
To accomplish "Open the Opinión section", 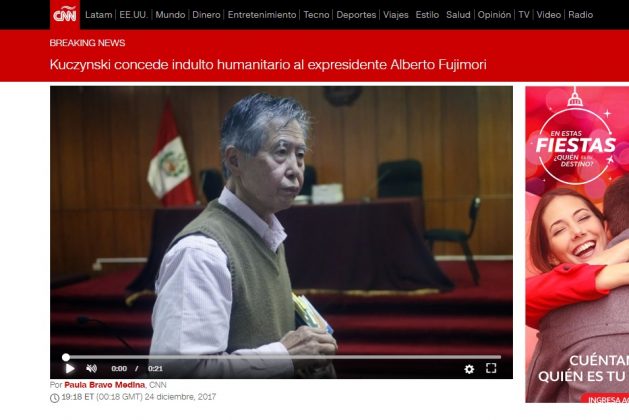I will pyautogui.click(x=494, y=15).
